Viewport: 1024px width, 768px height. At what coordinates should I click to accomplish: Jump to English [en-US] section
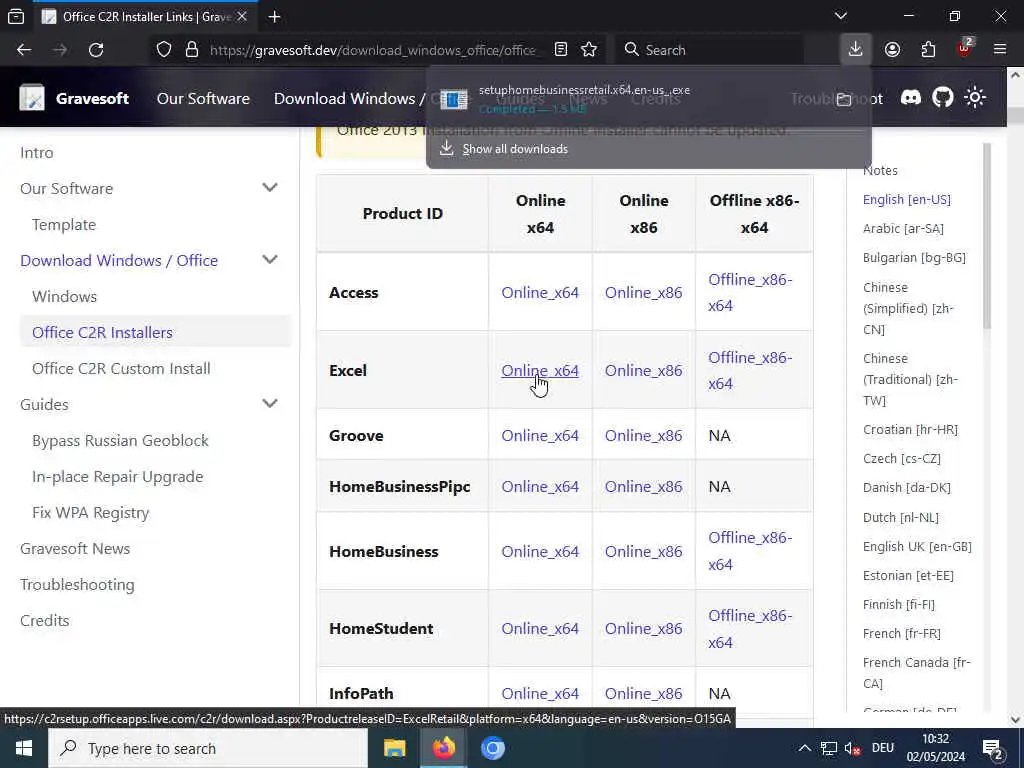coord(906,200)
